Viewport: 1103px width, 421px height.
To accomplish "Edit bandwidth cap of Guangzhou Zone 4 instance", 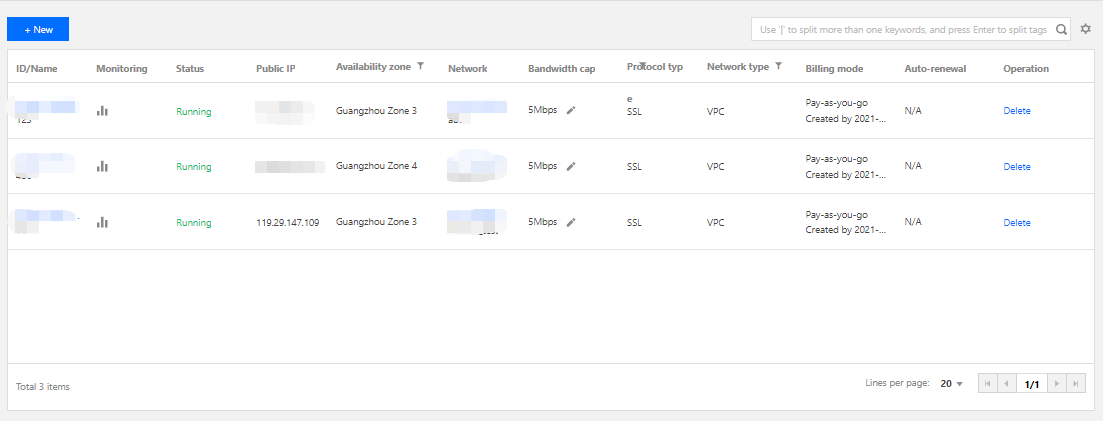I will (571, 167).
